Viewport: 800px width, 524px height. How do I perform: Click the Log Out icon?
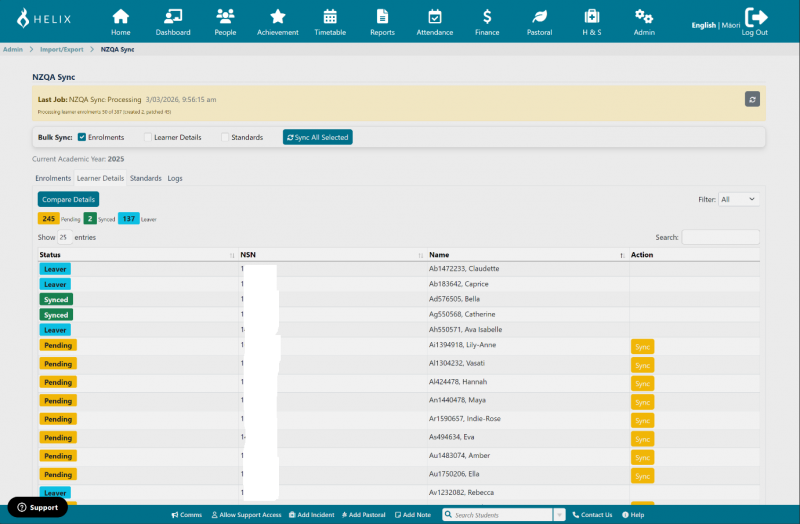(755, 17)
